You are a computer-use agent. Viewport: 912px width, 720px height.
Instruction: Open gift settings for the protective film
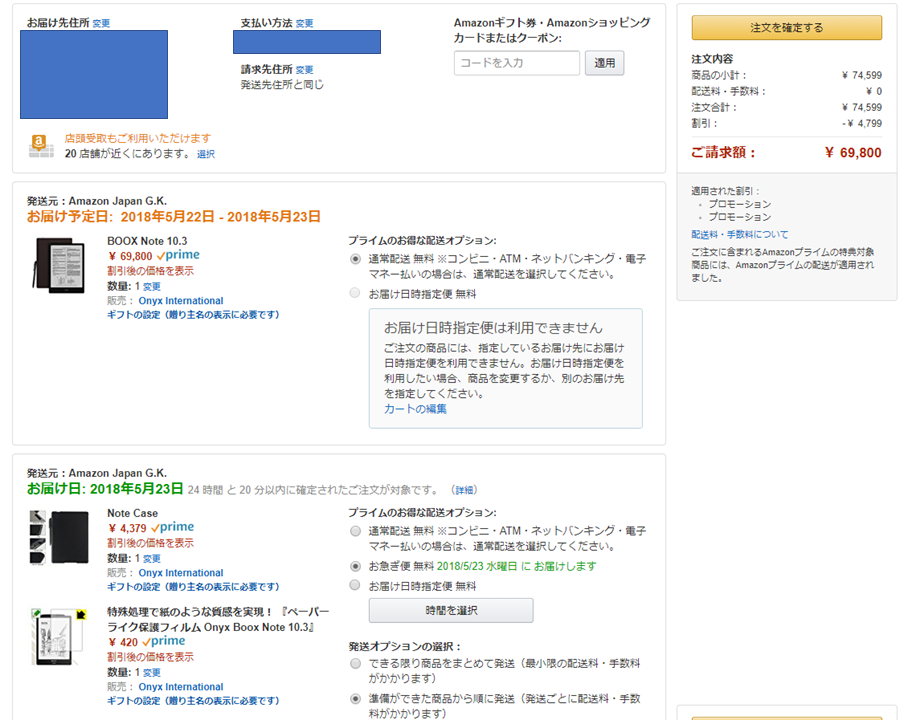(193, 701)
